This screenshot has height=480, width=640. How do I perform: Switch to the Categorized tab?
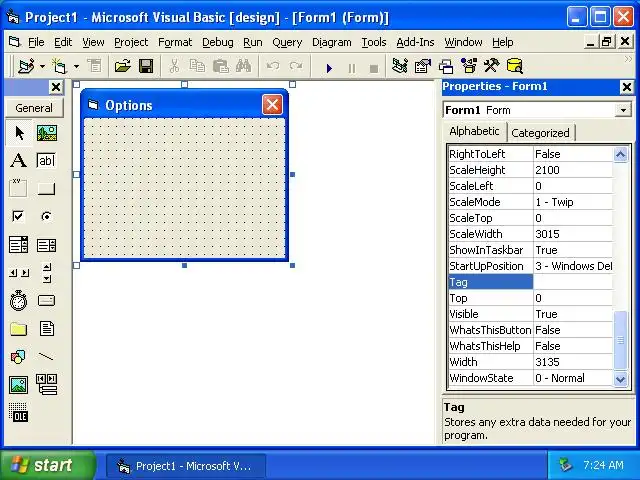coord(540,133)
